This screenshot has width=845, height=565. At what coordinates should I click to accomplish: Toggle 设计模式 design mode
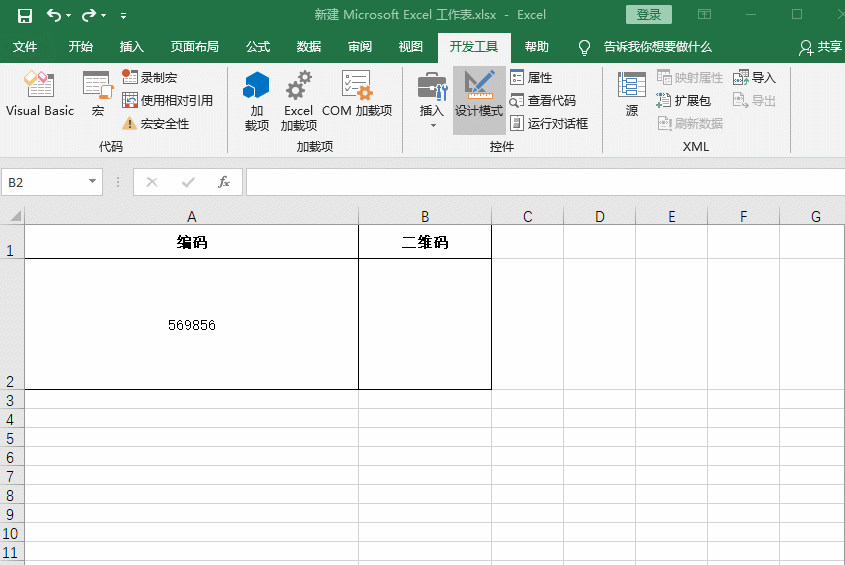click(479, 100)
